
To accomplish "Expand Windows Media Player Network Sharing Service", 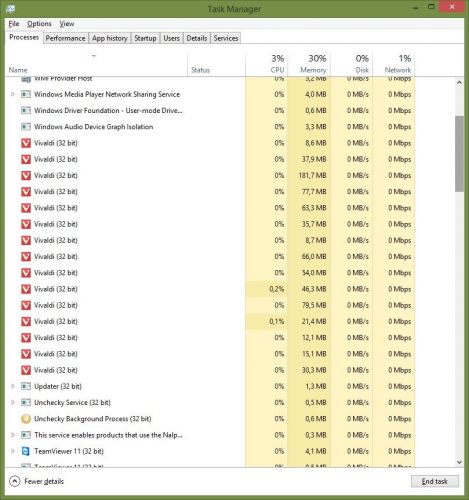I will (13, 94).
